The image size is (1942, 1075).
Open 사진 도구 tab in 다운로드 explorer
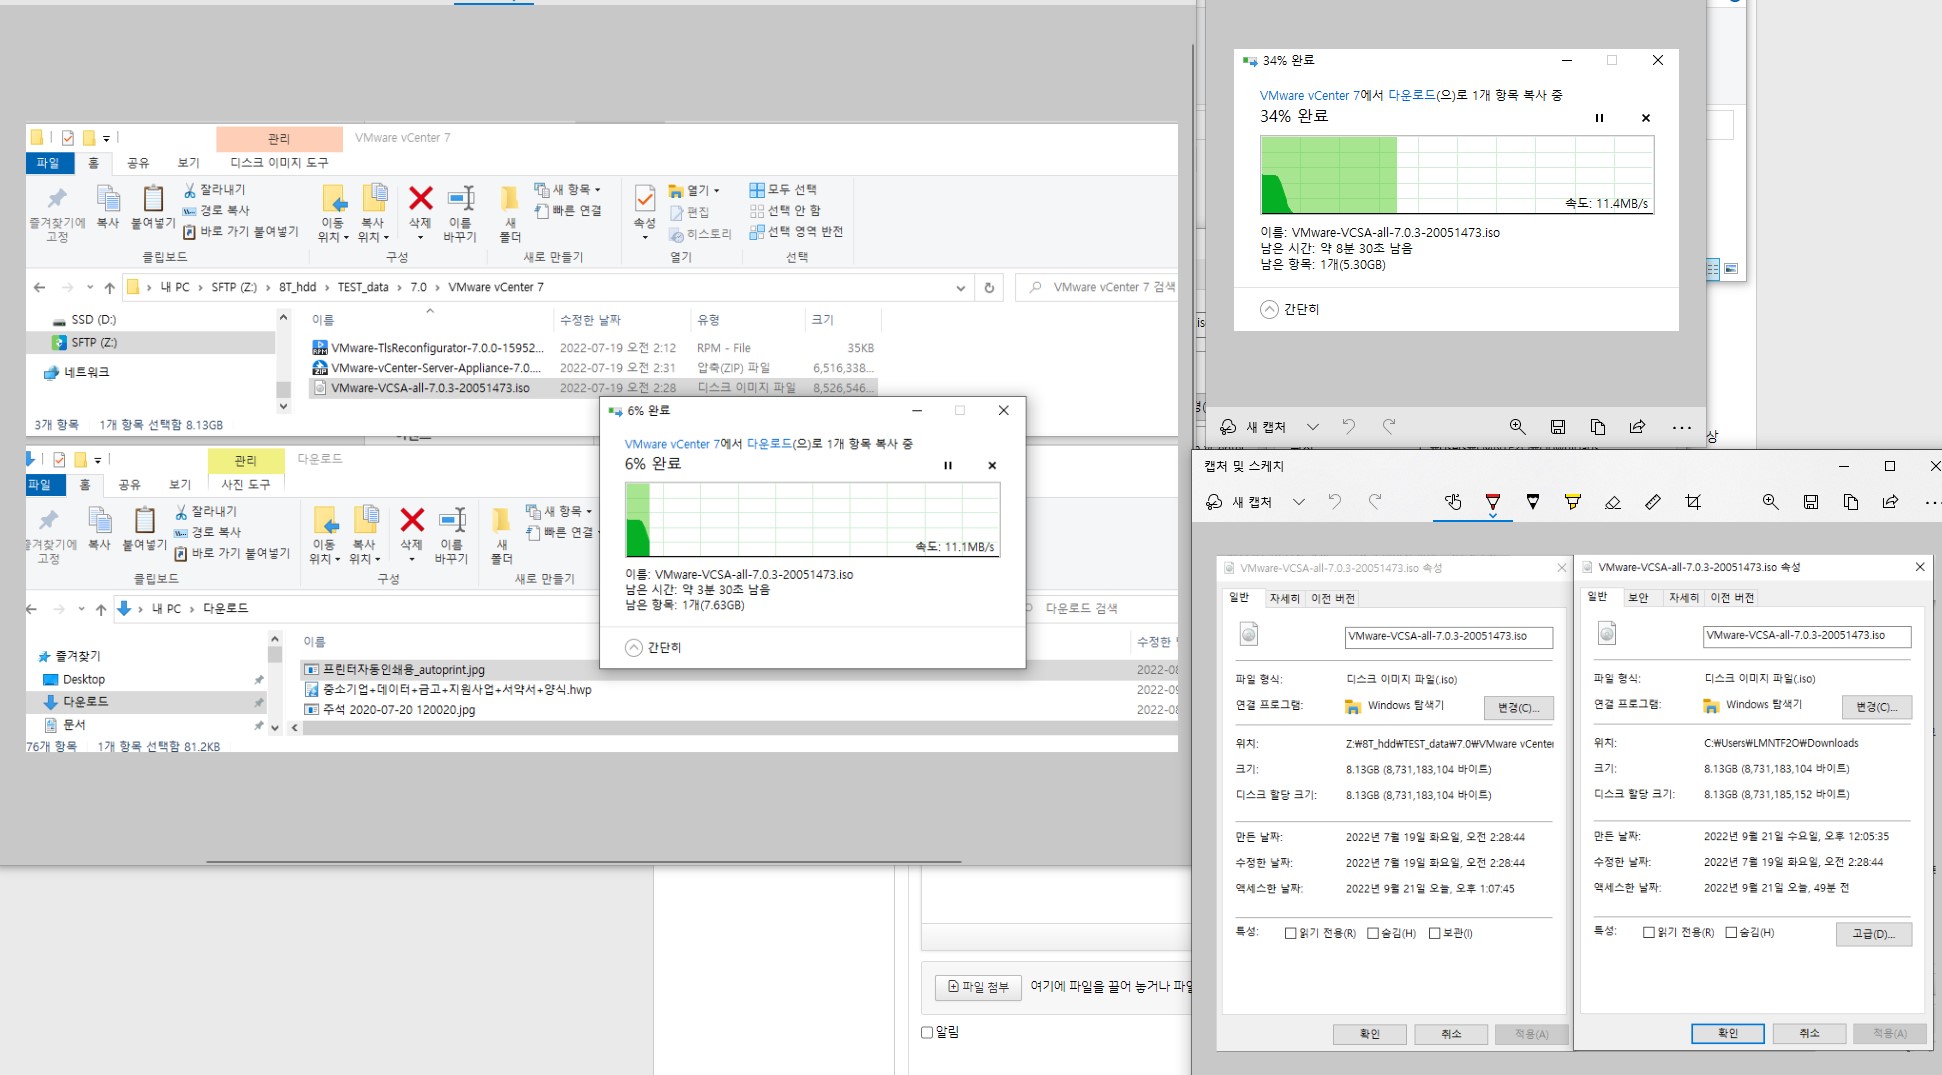(x=246, y=484)
